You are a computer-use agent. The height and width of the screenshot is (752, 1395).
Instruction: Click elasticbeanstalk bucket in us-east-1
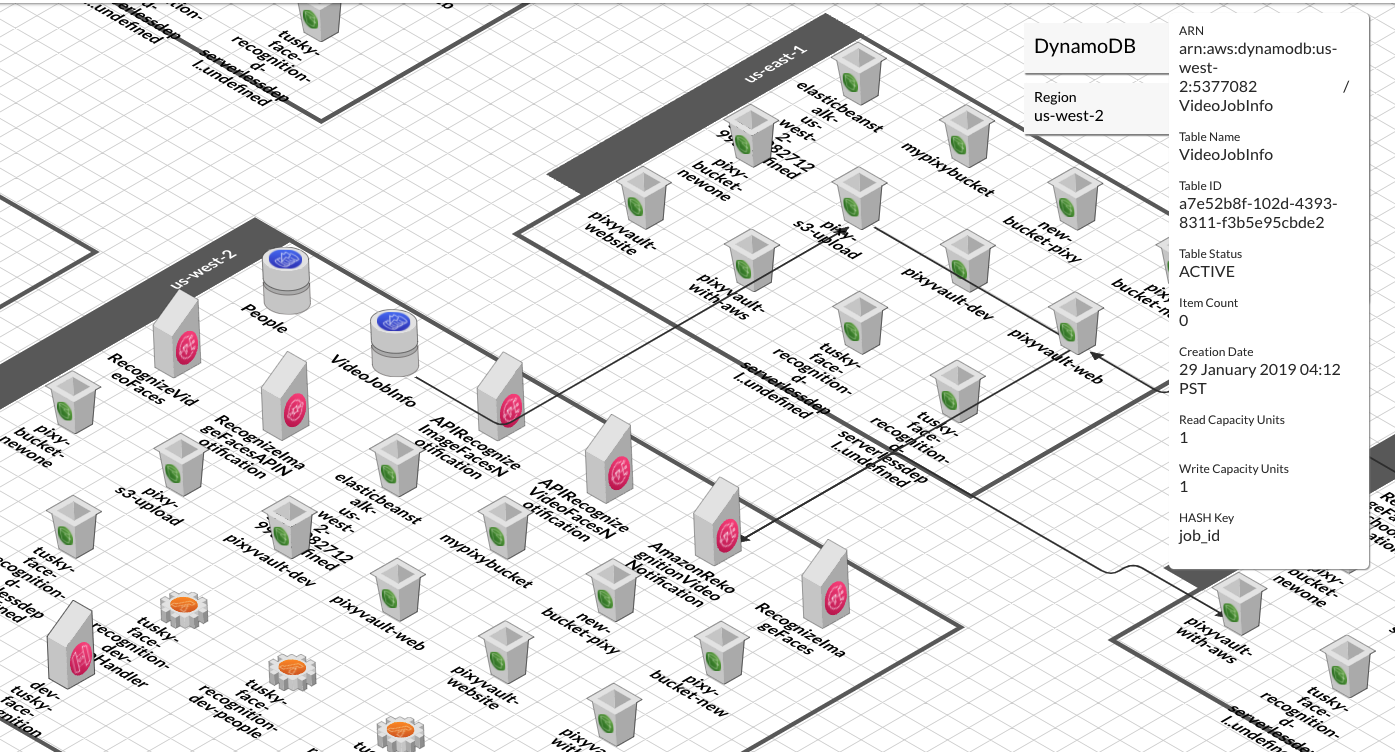point(860,74)
